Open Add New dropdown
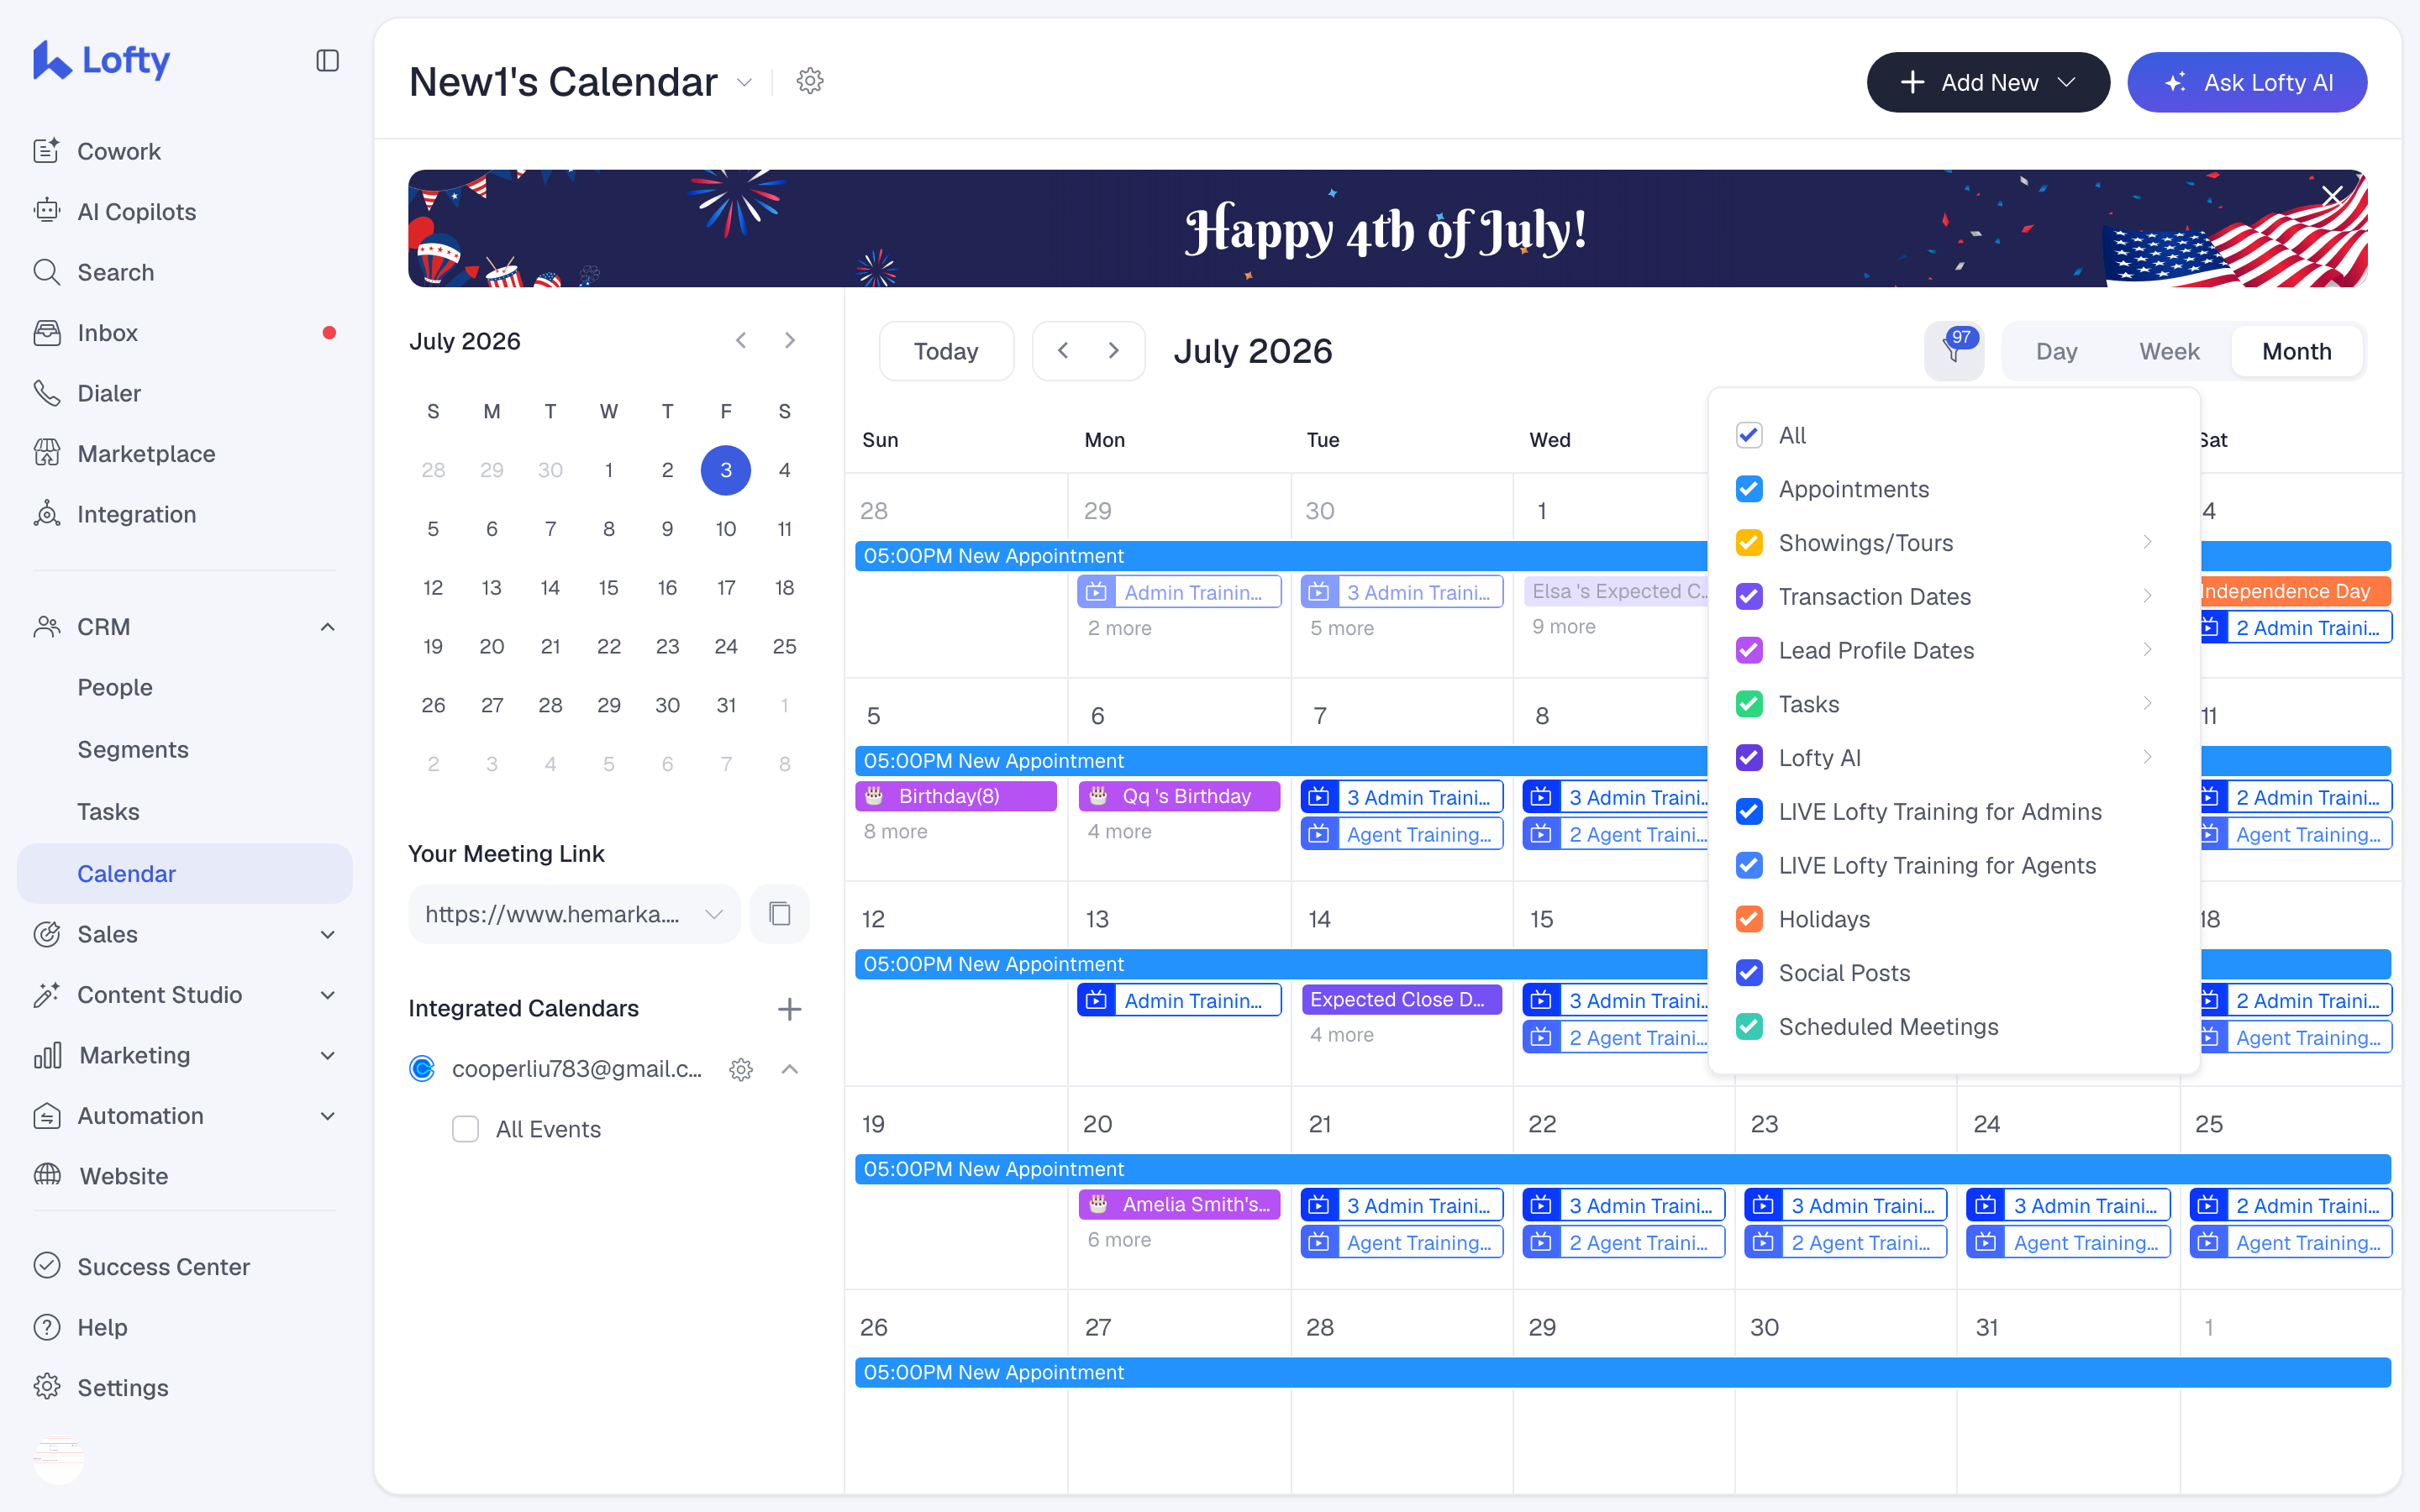The image size is (2420, 1512). tap(1987, 82)
